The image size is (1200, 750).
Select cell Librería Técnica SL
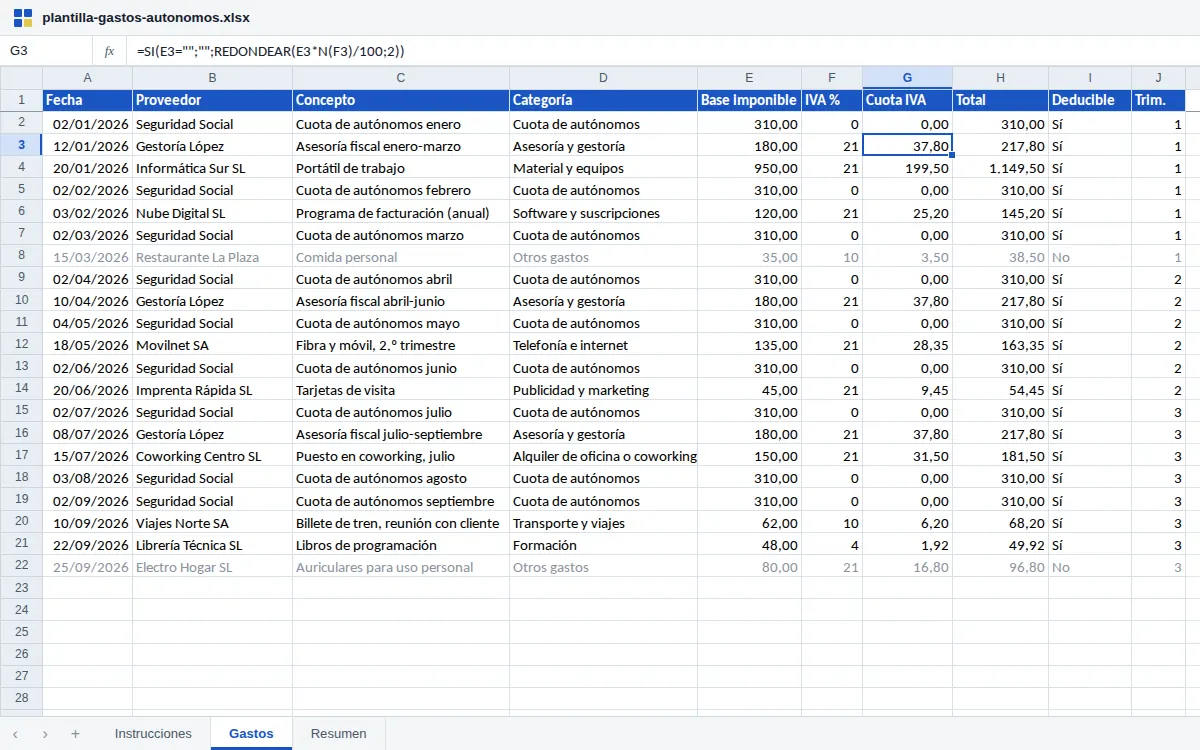pyautogui.click(x=213, y=545)
